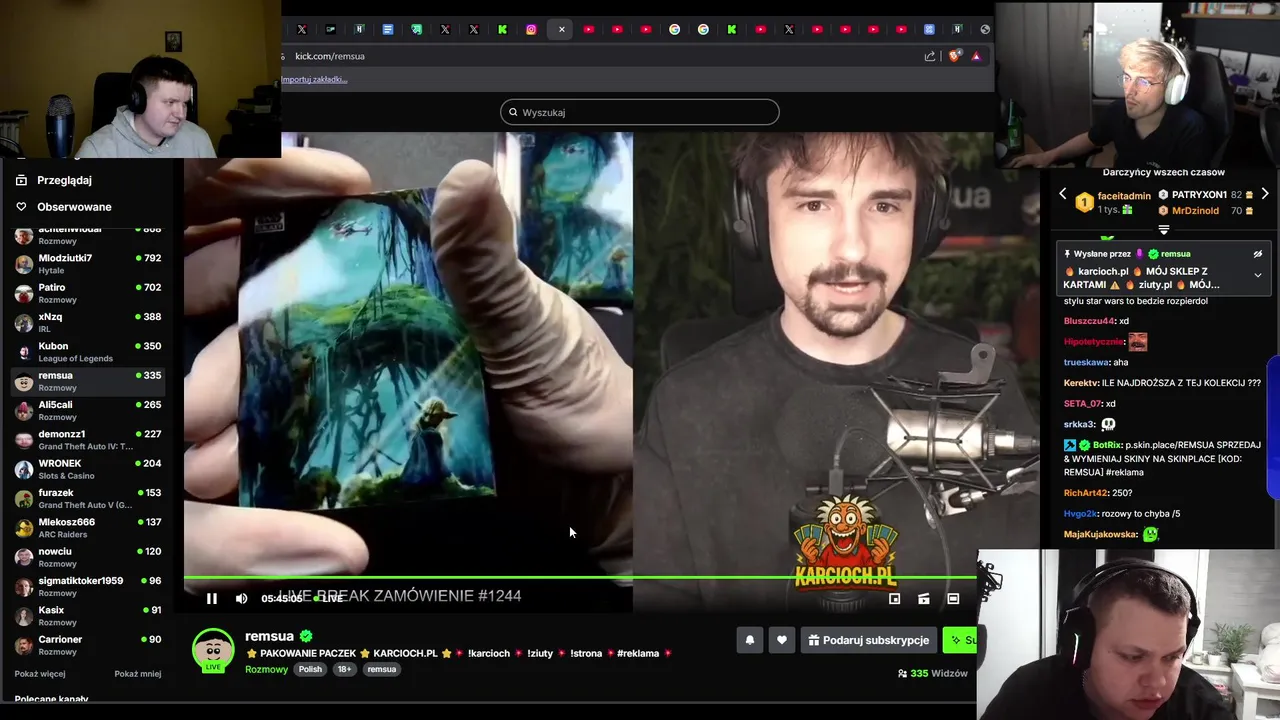
Task: Open Kubon channel in the sidebar
Action: click(x=88, y=352)
